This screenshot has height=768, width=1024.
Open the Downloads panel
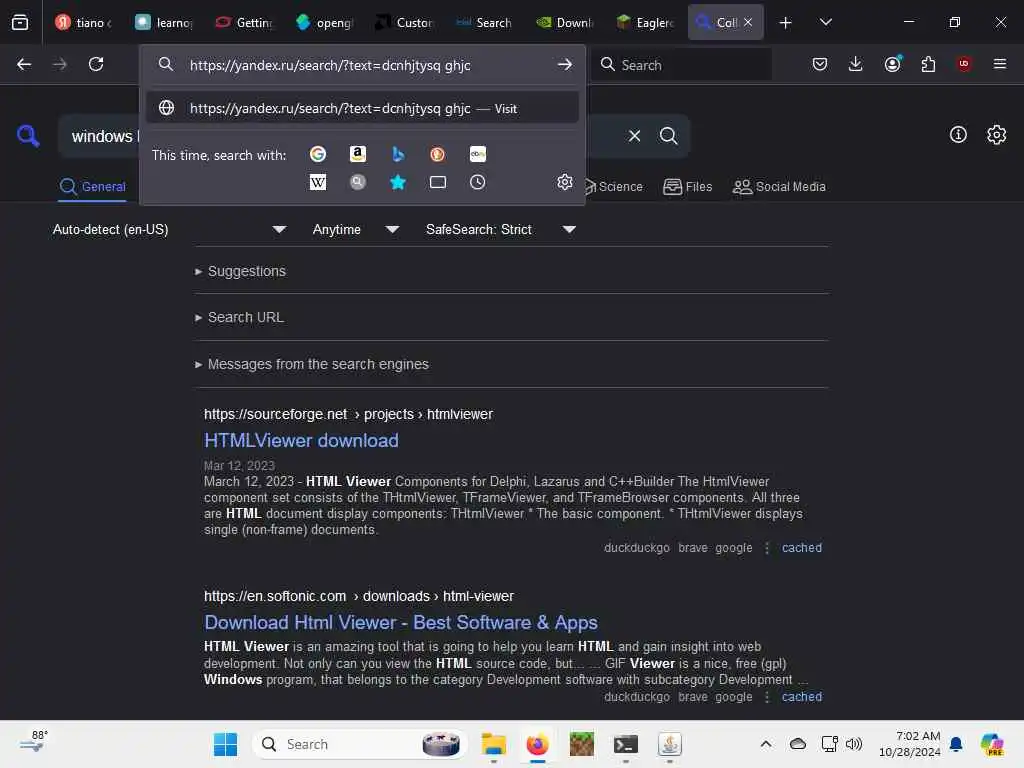(x=856, y=64)
